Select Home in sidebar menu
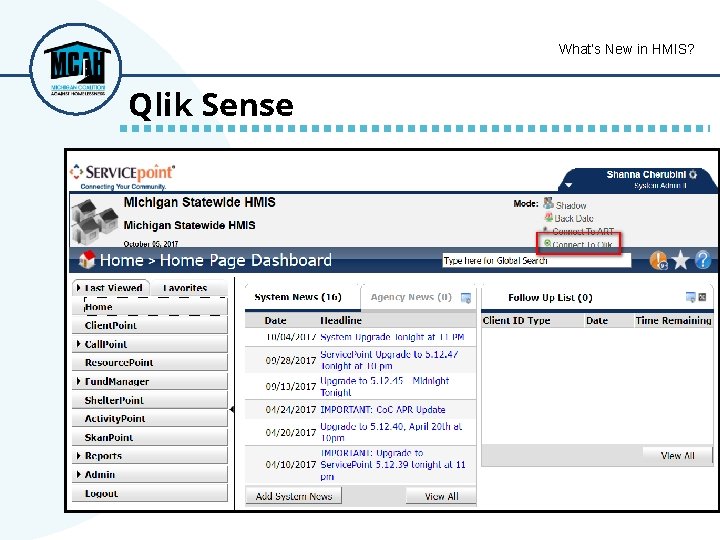720x540 pixels. point(150,306)
